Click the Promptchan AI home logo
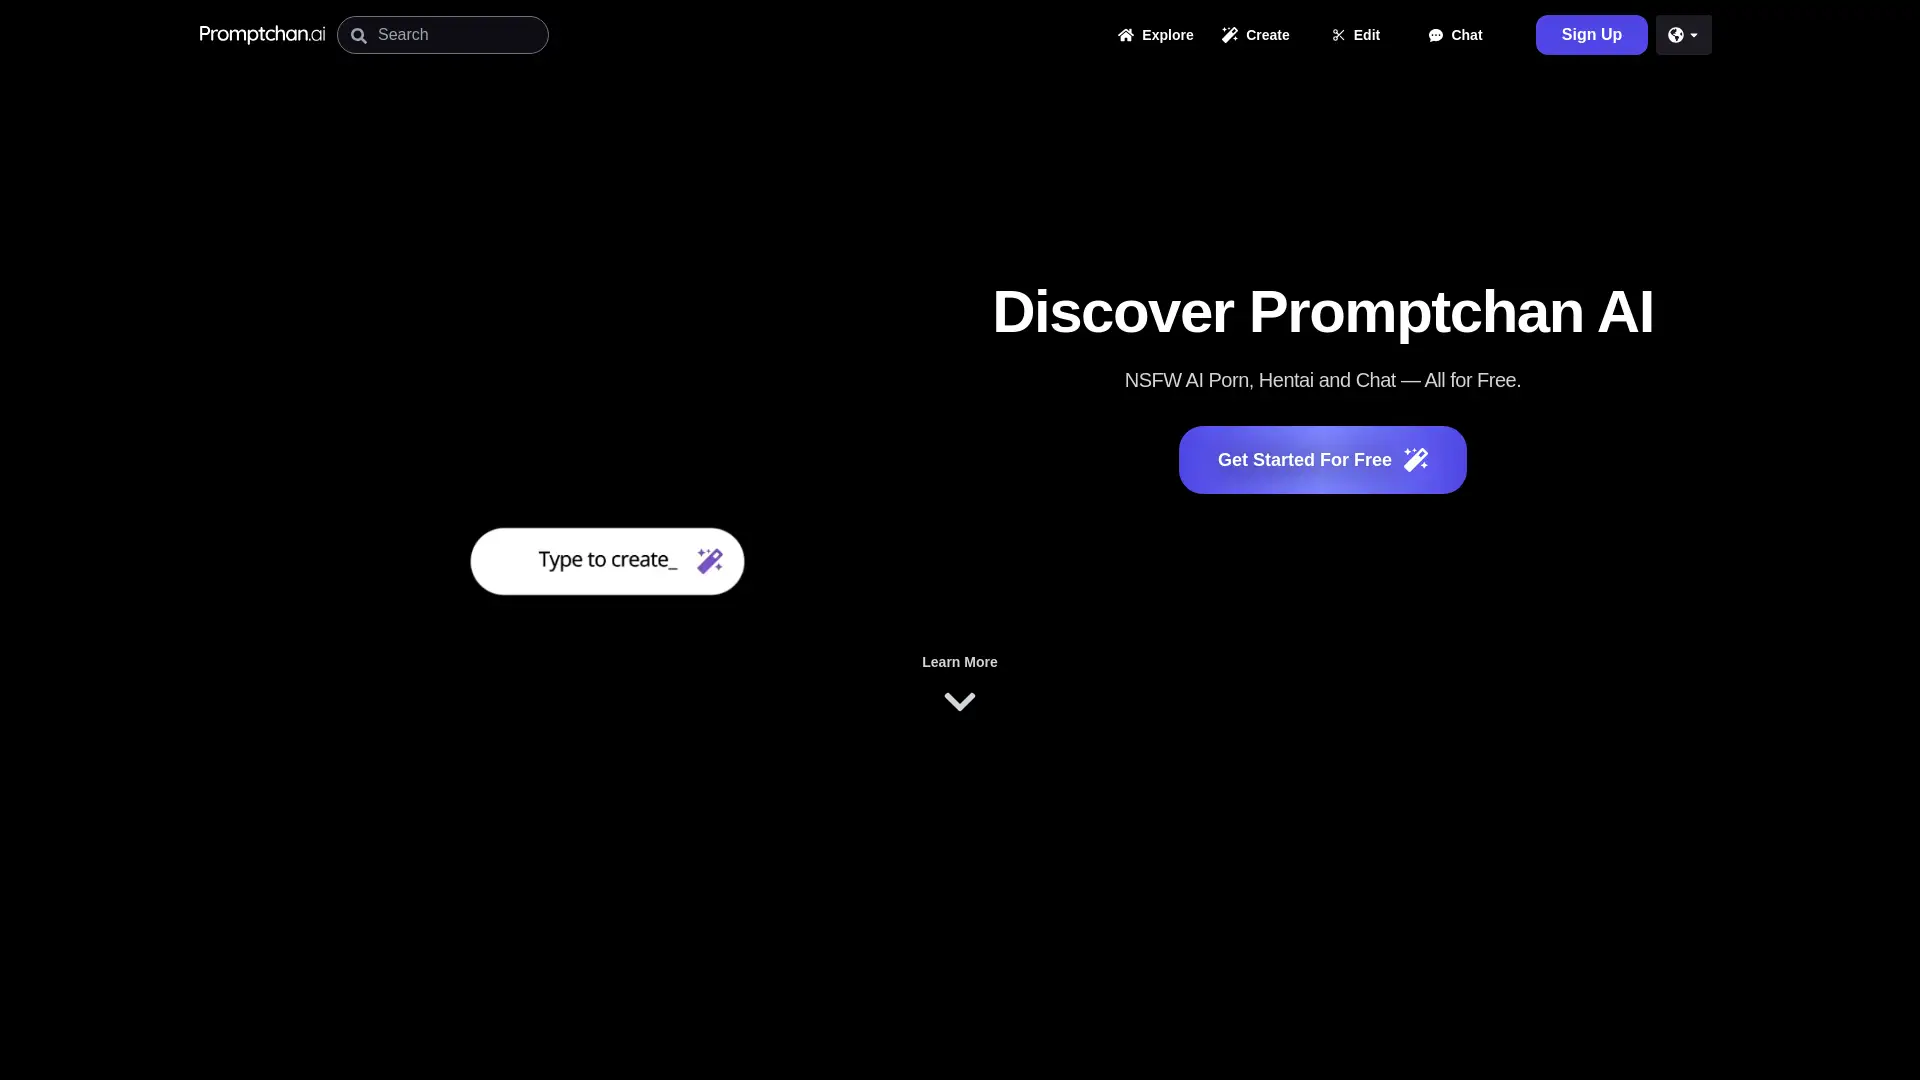The width and height of the screenshot is (1920, 1080). coord(262,34)
